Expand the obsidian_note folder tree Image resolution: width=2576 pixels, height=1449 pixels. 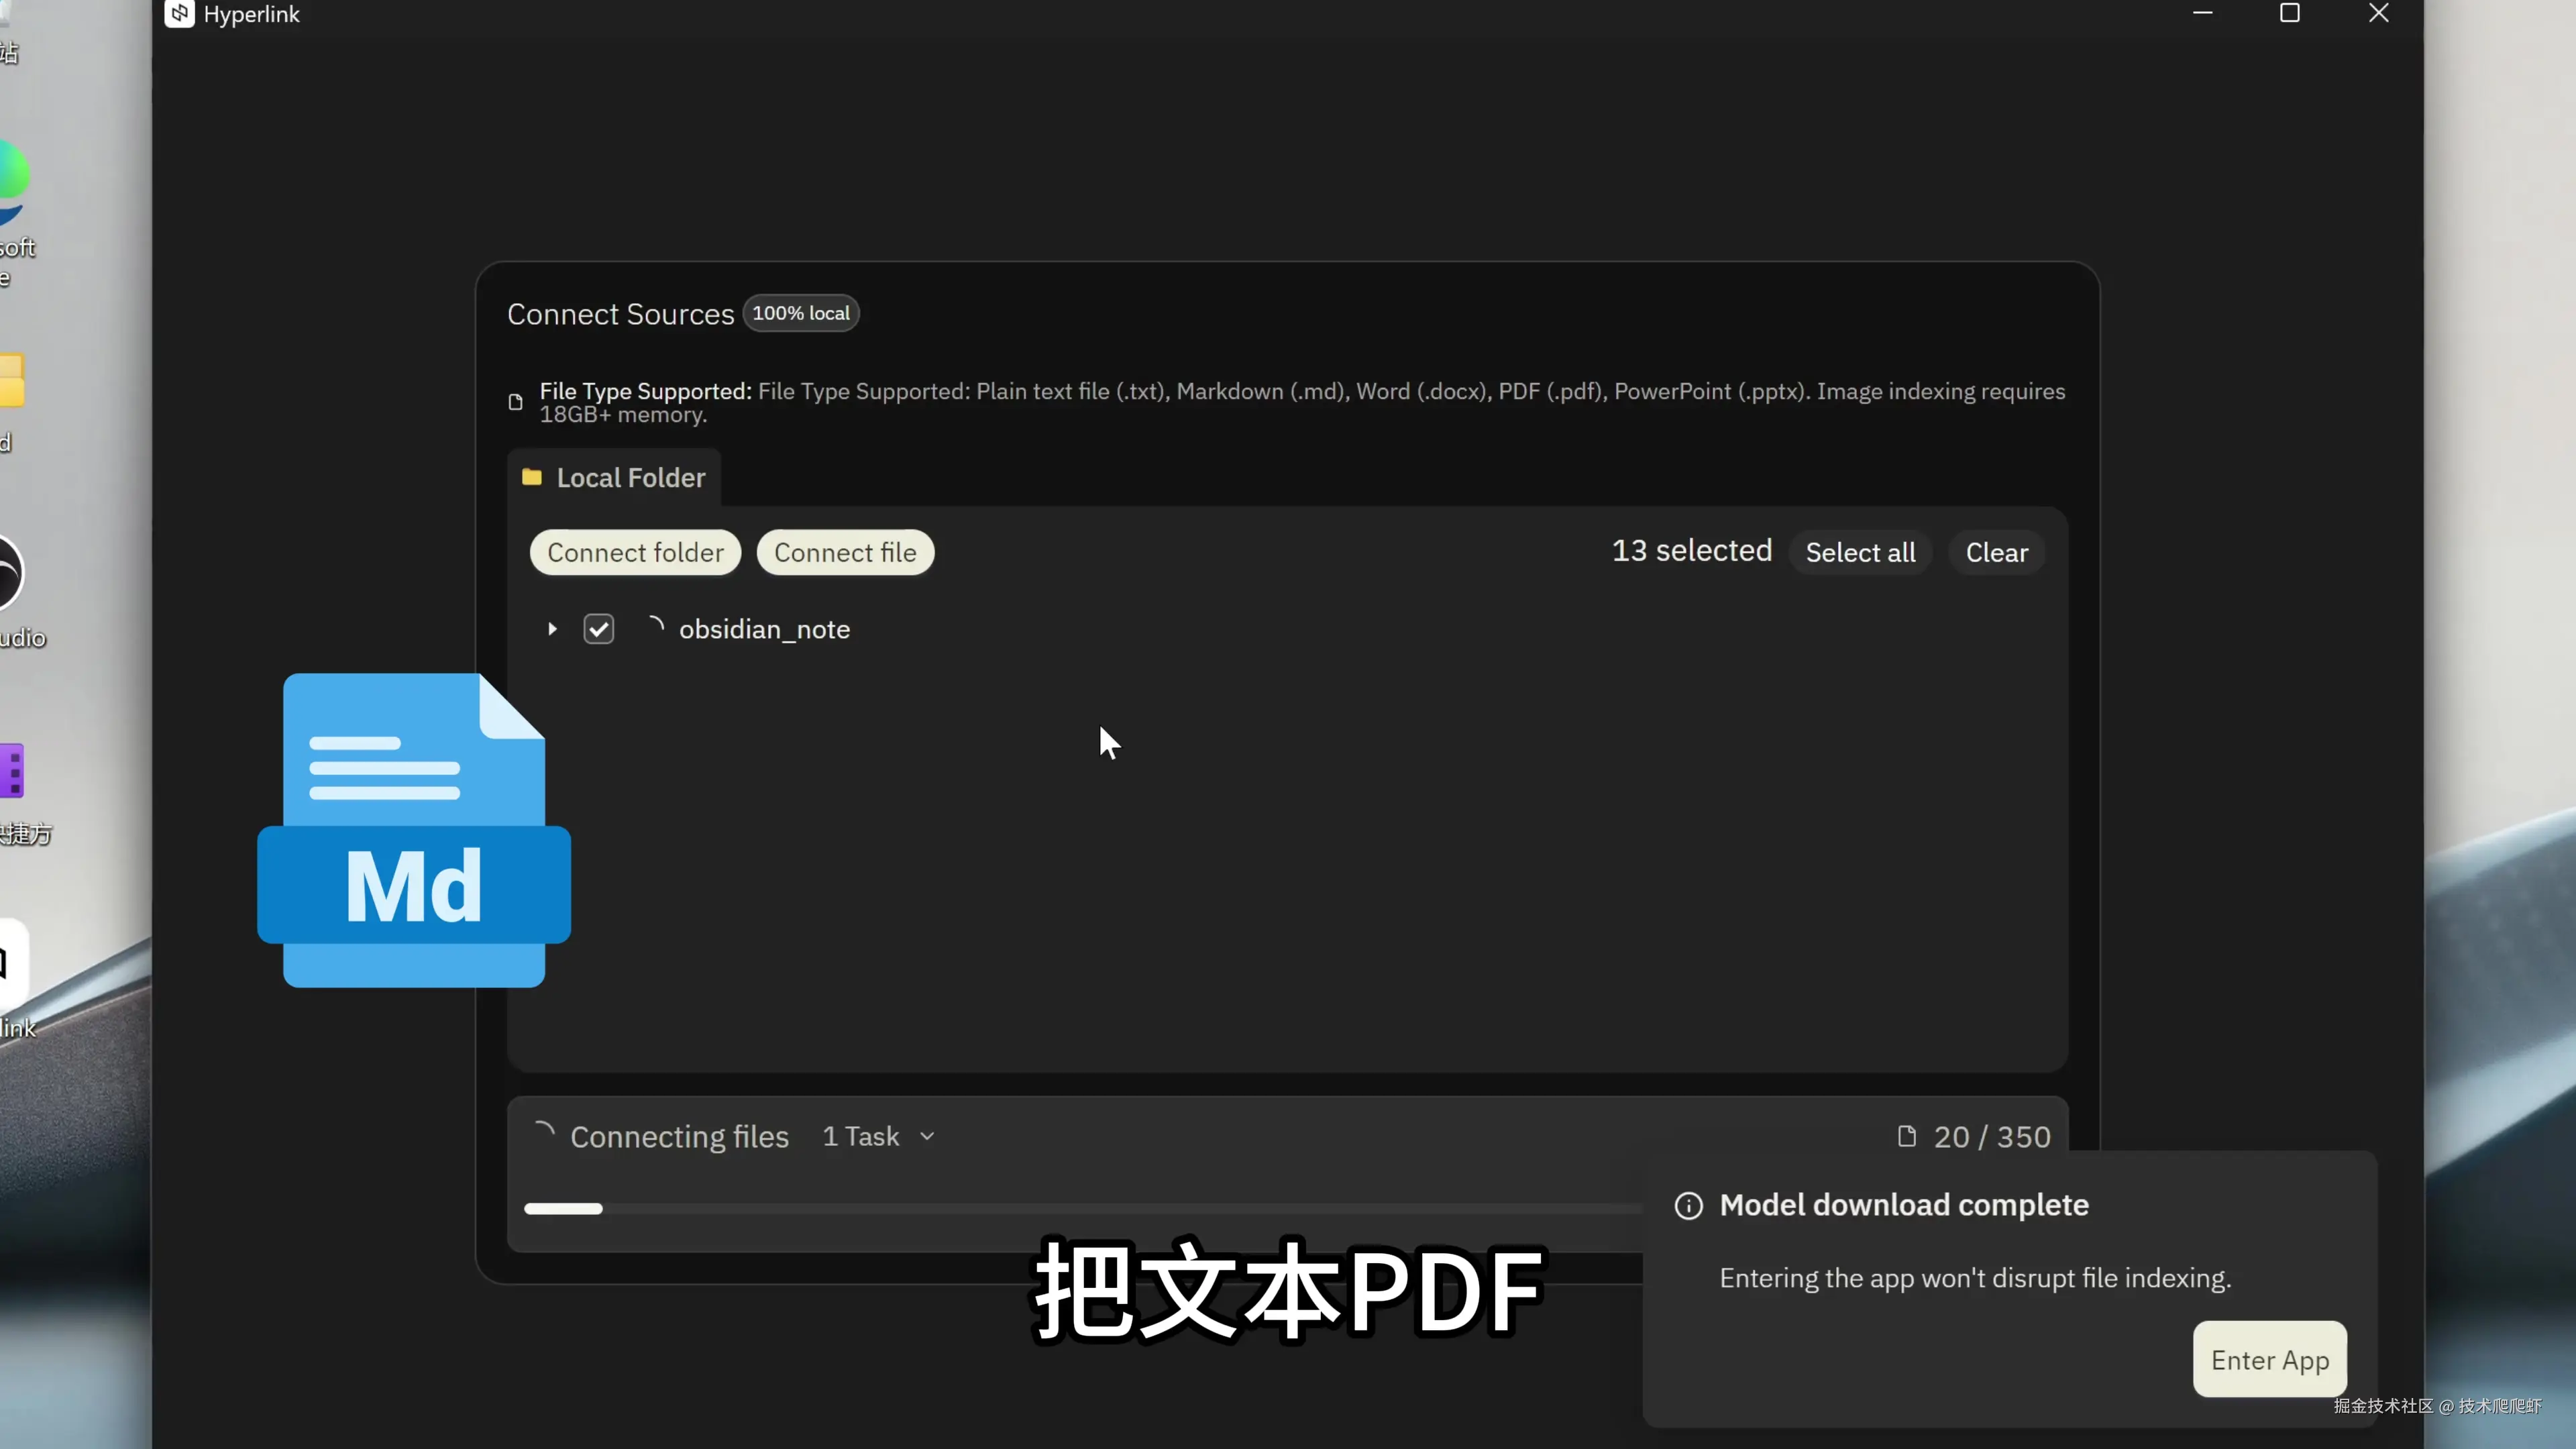pyautogui.click(x=552, y=629)
